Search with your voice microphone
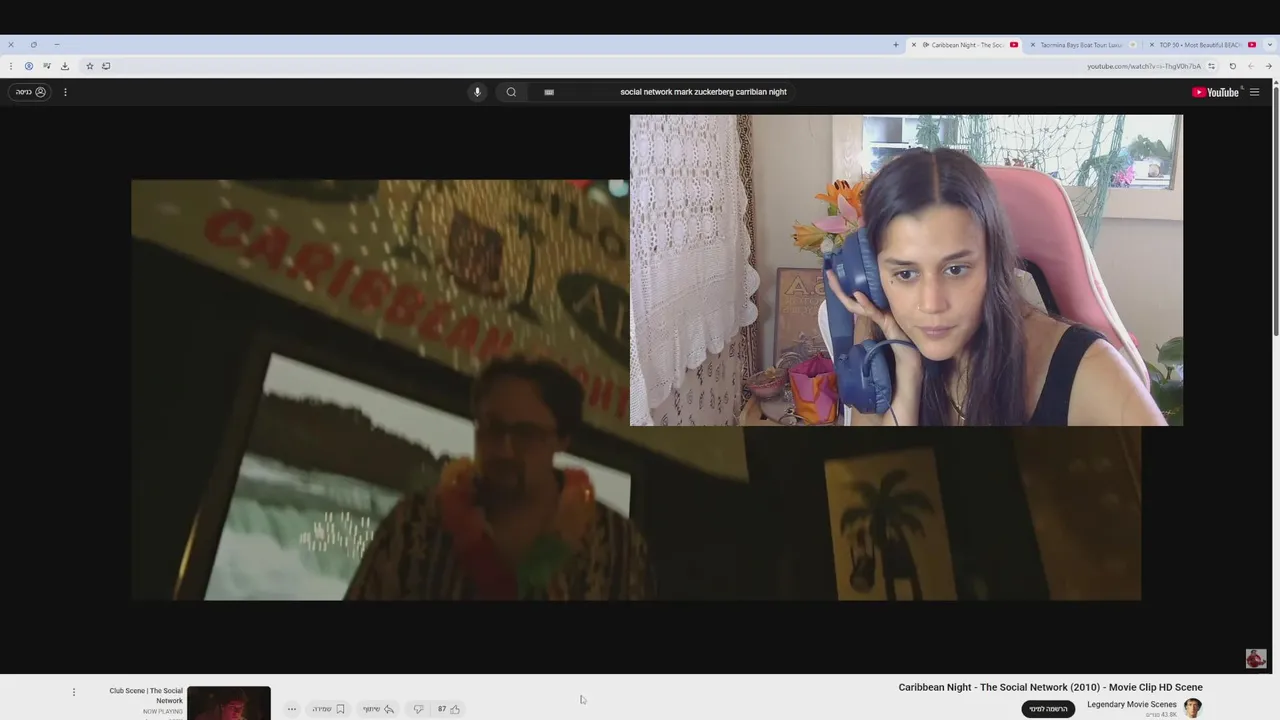The image size is (1280, 720). tap(477, 92)
